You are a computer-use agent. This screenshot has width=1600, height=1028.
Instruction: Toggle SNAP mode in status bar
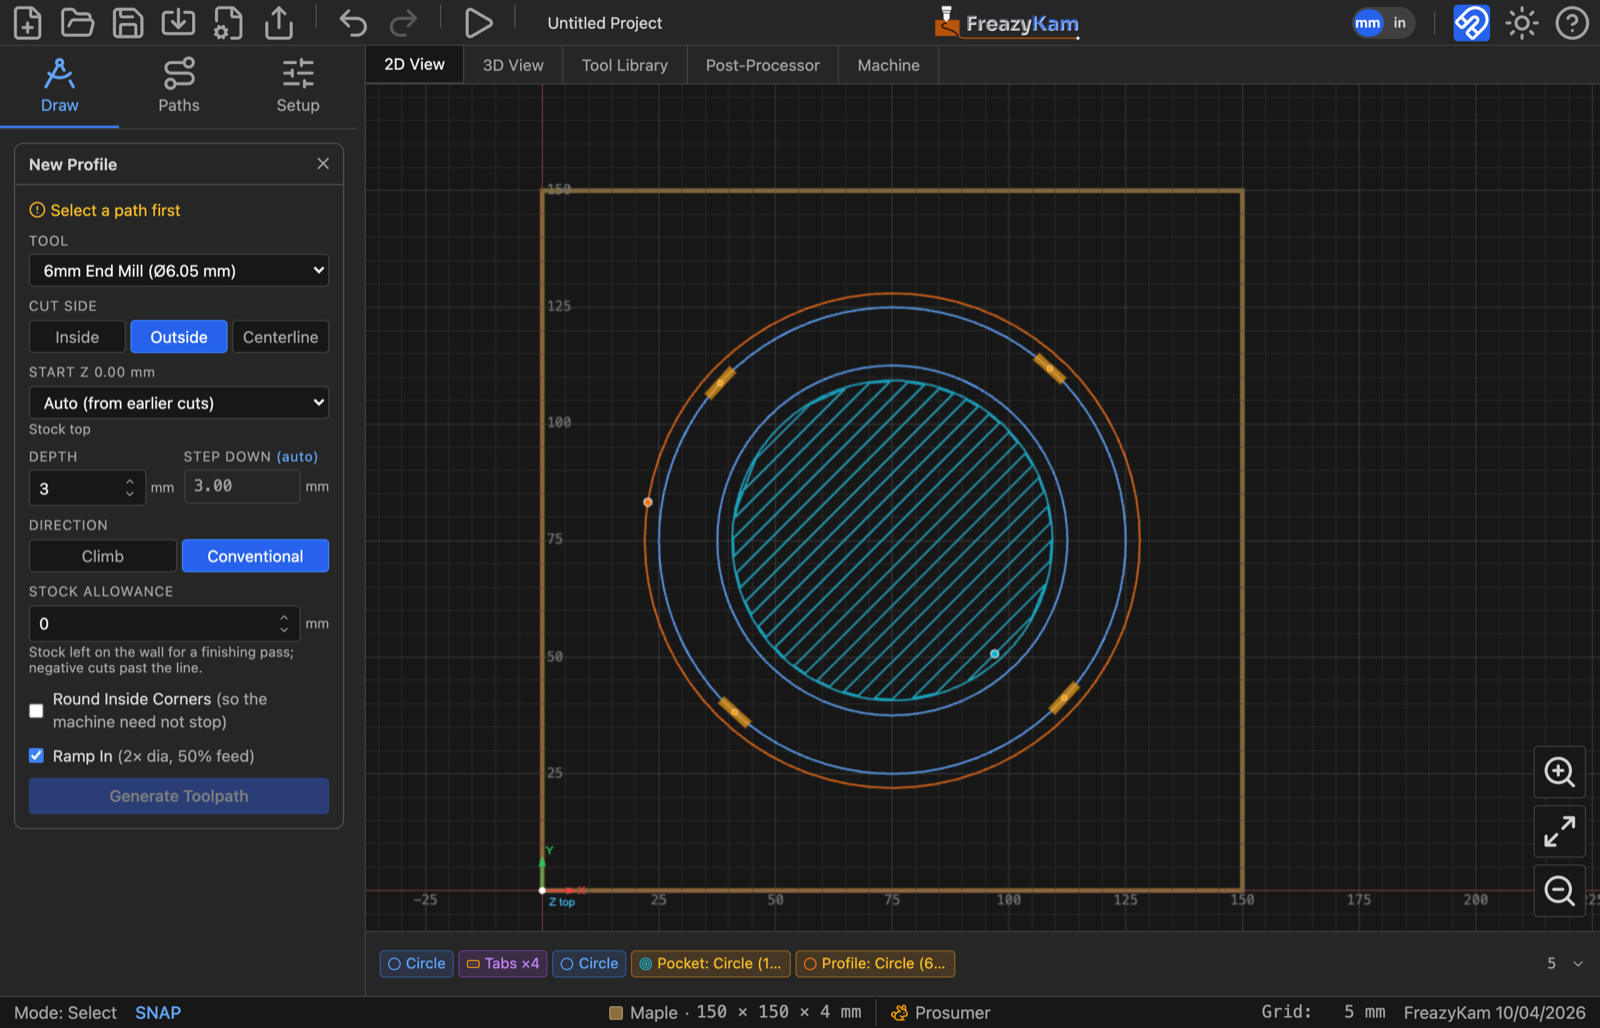pyautogui.click(x=158, y=1013)
